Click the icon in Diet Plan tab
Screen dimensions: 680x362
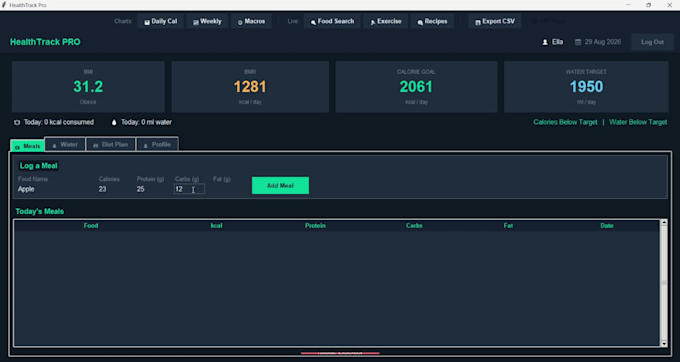95,146
